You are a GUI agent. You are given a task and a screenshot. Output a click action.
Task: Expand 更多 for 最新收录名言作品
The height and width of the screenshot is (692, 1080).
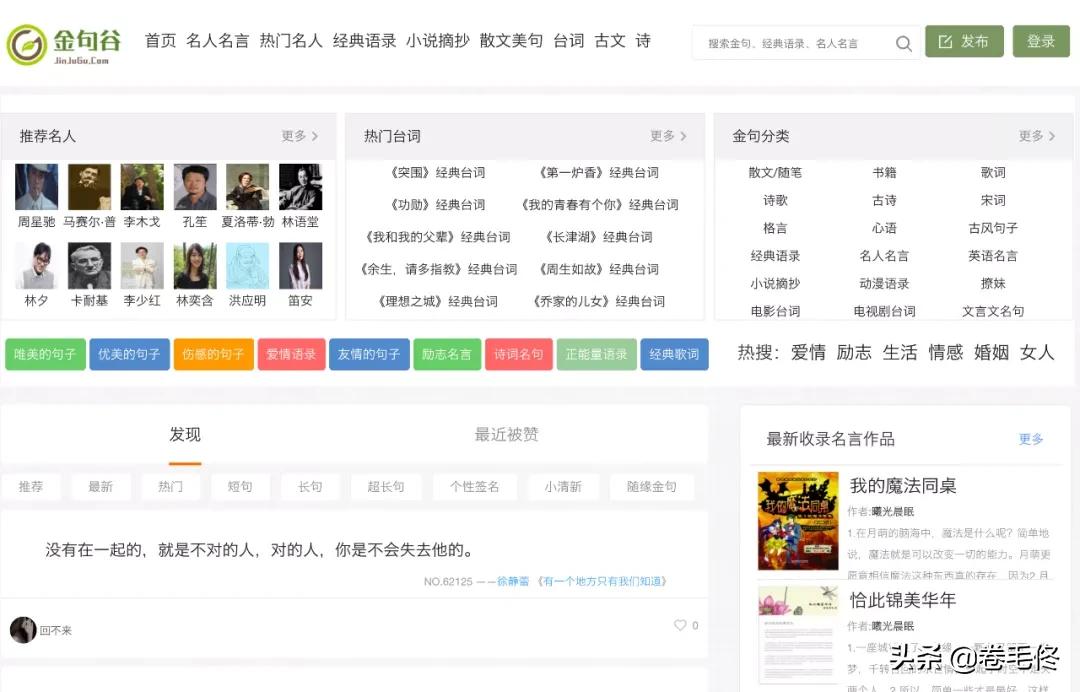(x=1029, y=438)
